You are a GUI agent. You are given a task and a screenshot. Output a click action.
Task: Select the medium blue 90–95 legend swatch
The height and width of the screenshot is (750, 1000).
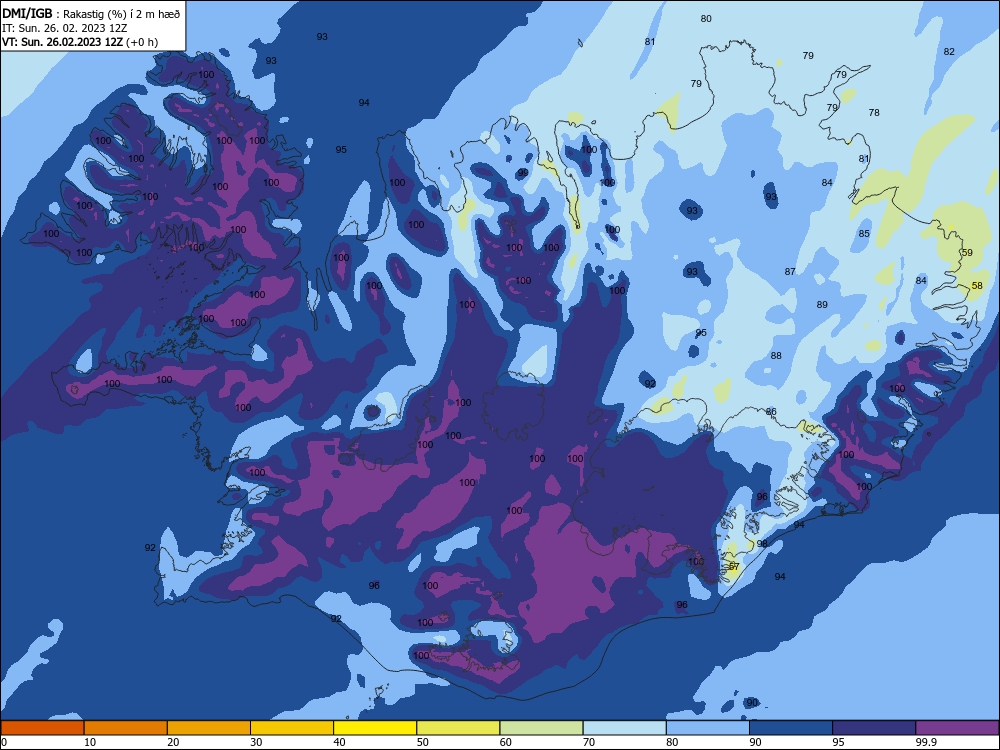click(x=791, y=728)
